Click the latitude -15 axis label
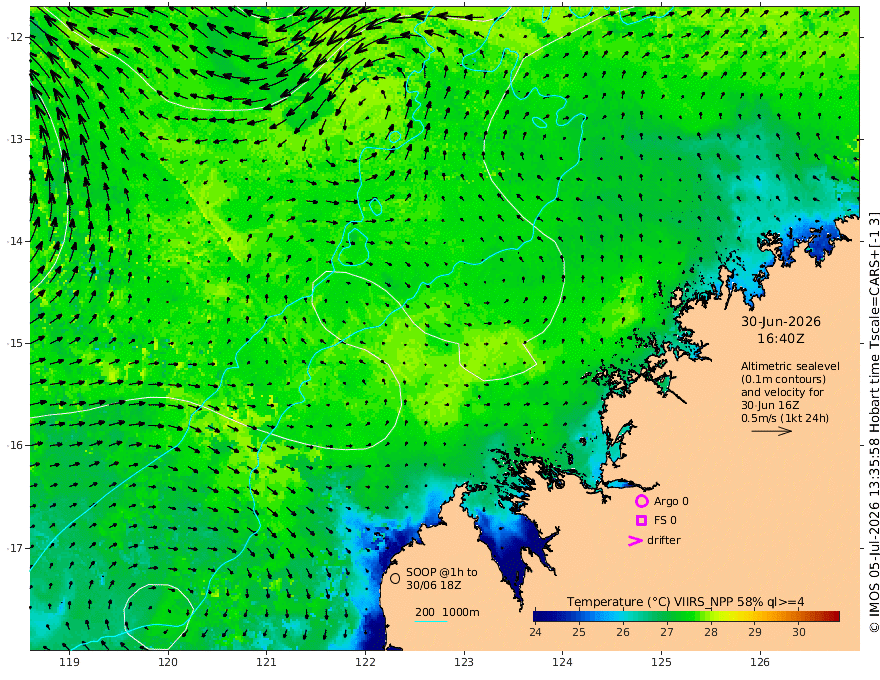 15,343
